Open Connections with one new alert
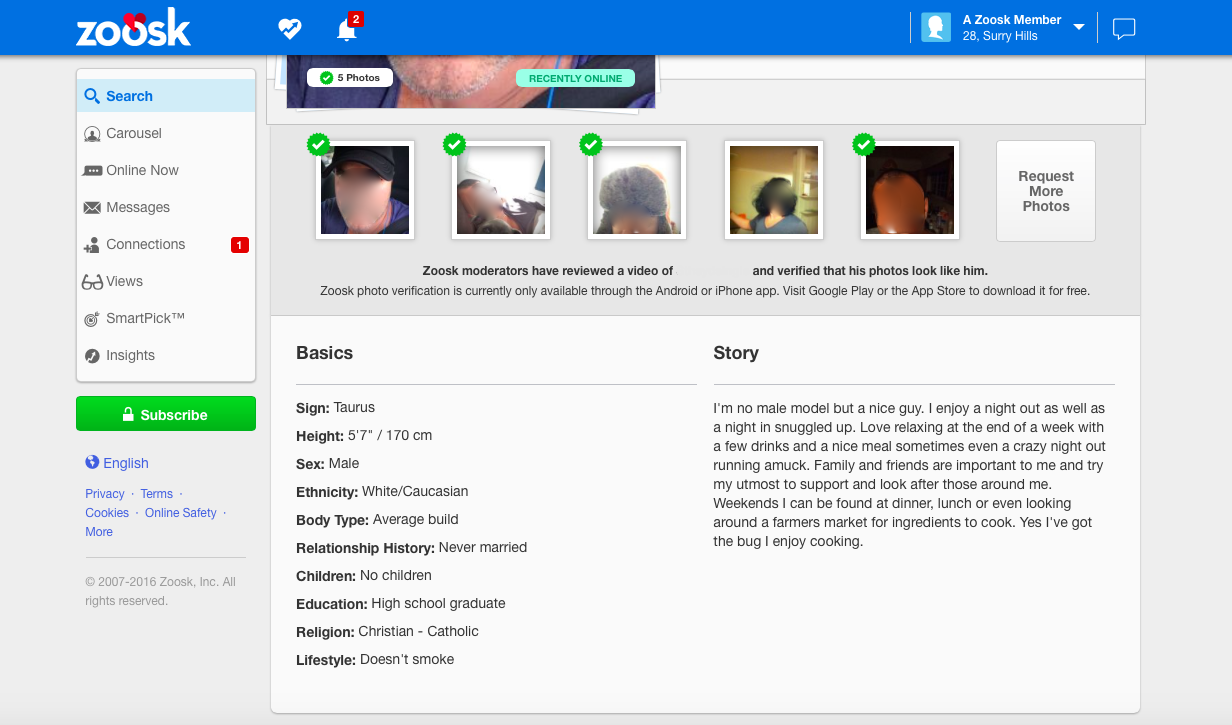The height and width of the screenshot is (725, 1232). tap(146, 244)
